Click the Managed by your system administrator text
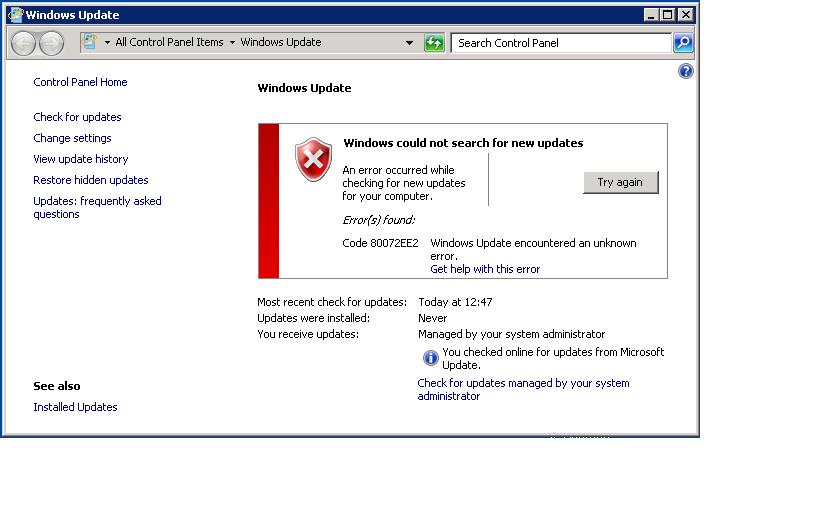Image resolution: width=840 pixels, height=525 pixels. coord(512,334)
